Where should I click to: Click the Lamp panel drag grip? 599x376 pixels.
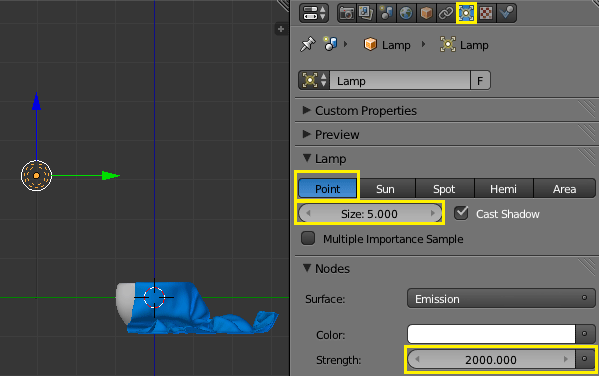click(x=587, y=158)
